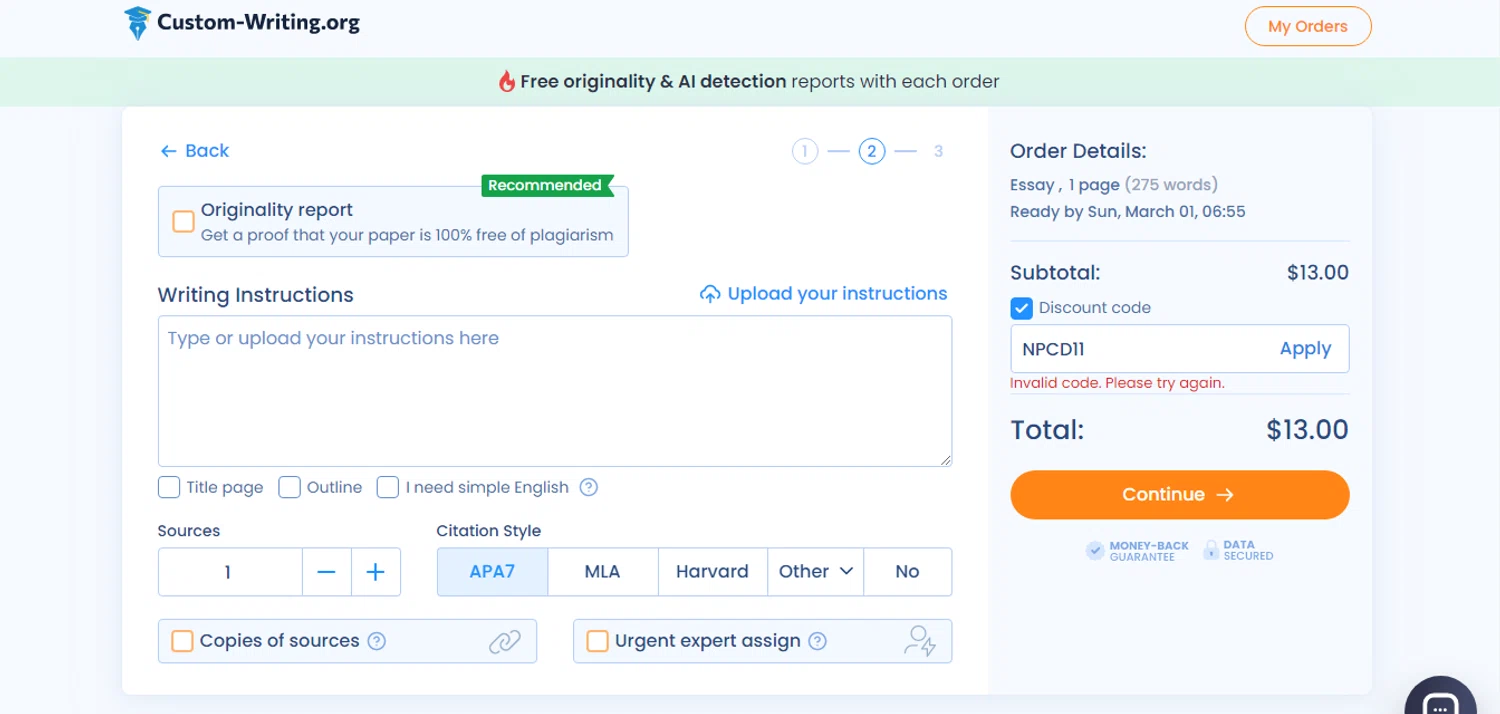This screenshot has height=714, width=1500.
Task: Apply the discount code
Action: 1305,349
